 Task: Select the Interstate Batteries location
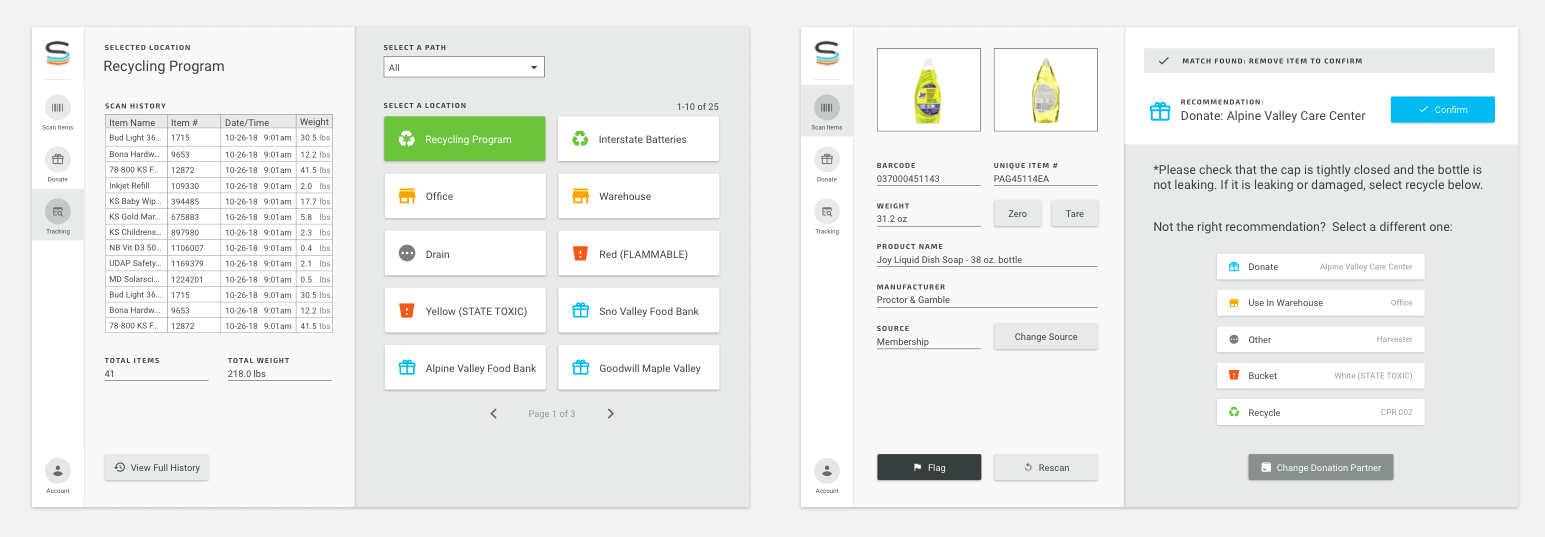[638, 139]
